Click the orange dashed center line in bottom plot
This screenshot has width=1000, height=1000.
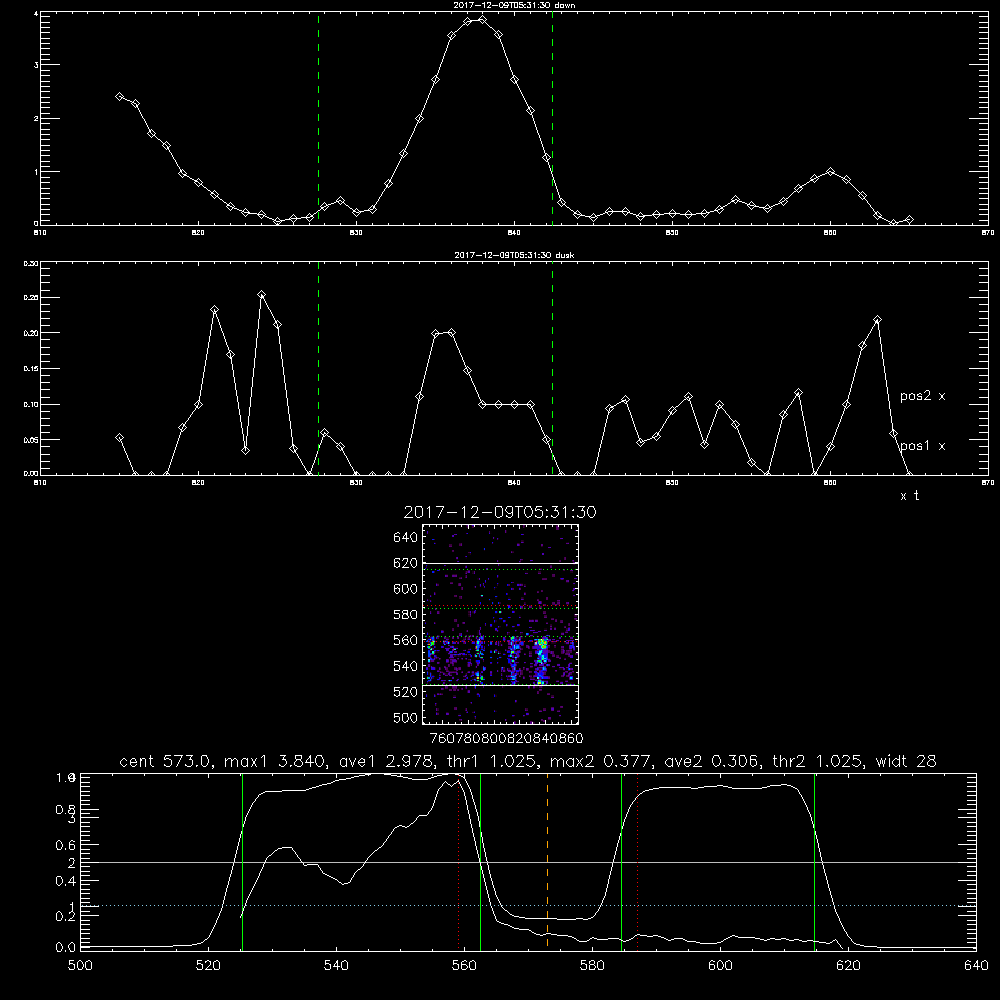[x=547, y=861]
